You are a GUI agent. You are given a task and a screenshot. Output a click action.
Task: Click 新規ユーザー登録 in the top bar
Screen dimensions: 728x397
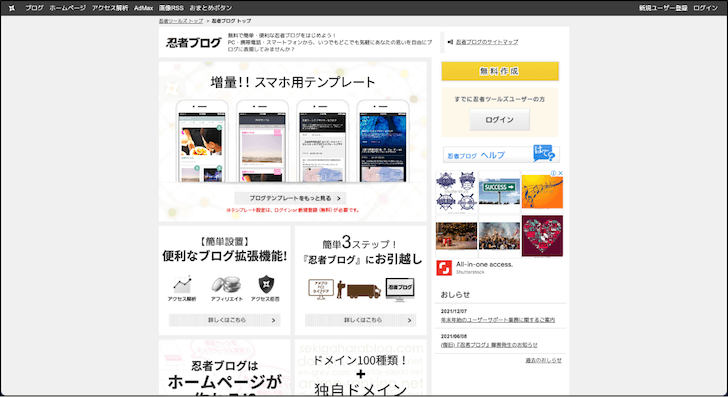point(663,8)
